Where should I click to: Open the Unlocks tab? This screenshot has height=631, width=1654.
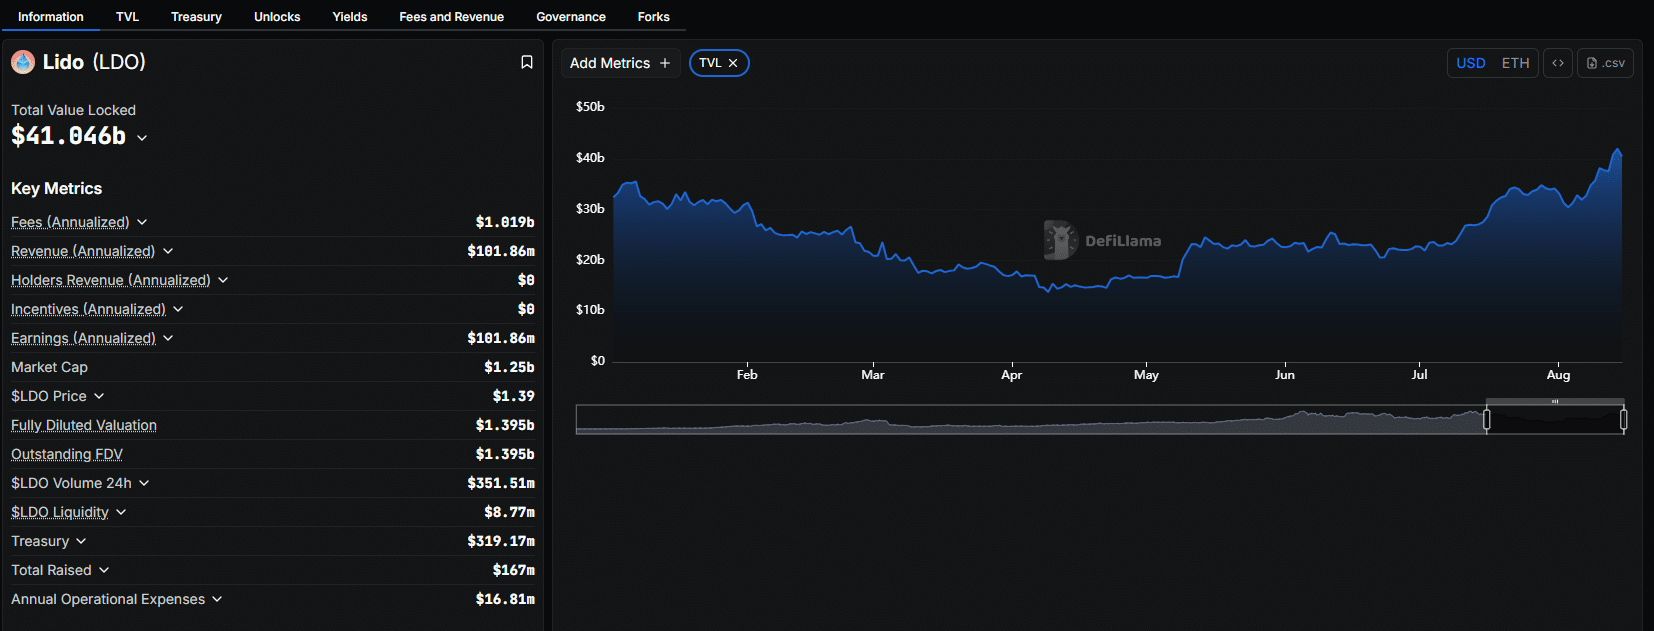tap(277, 17)
